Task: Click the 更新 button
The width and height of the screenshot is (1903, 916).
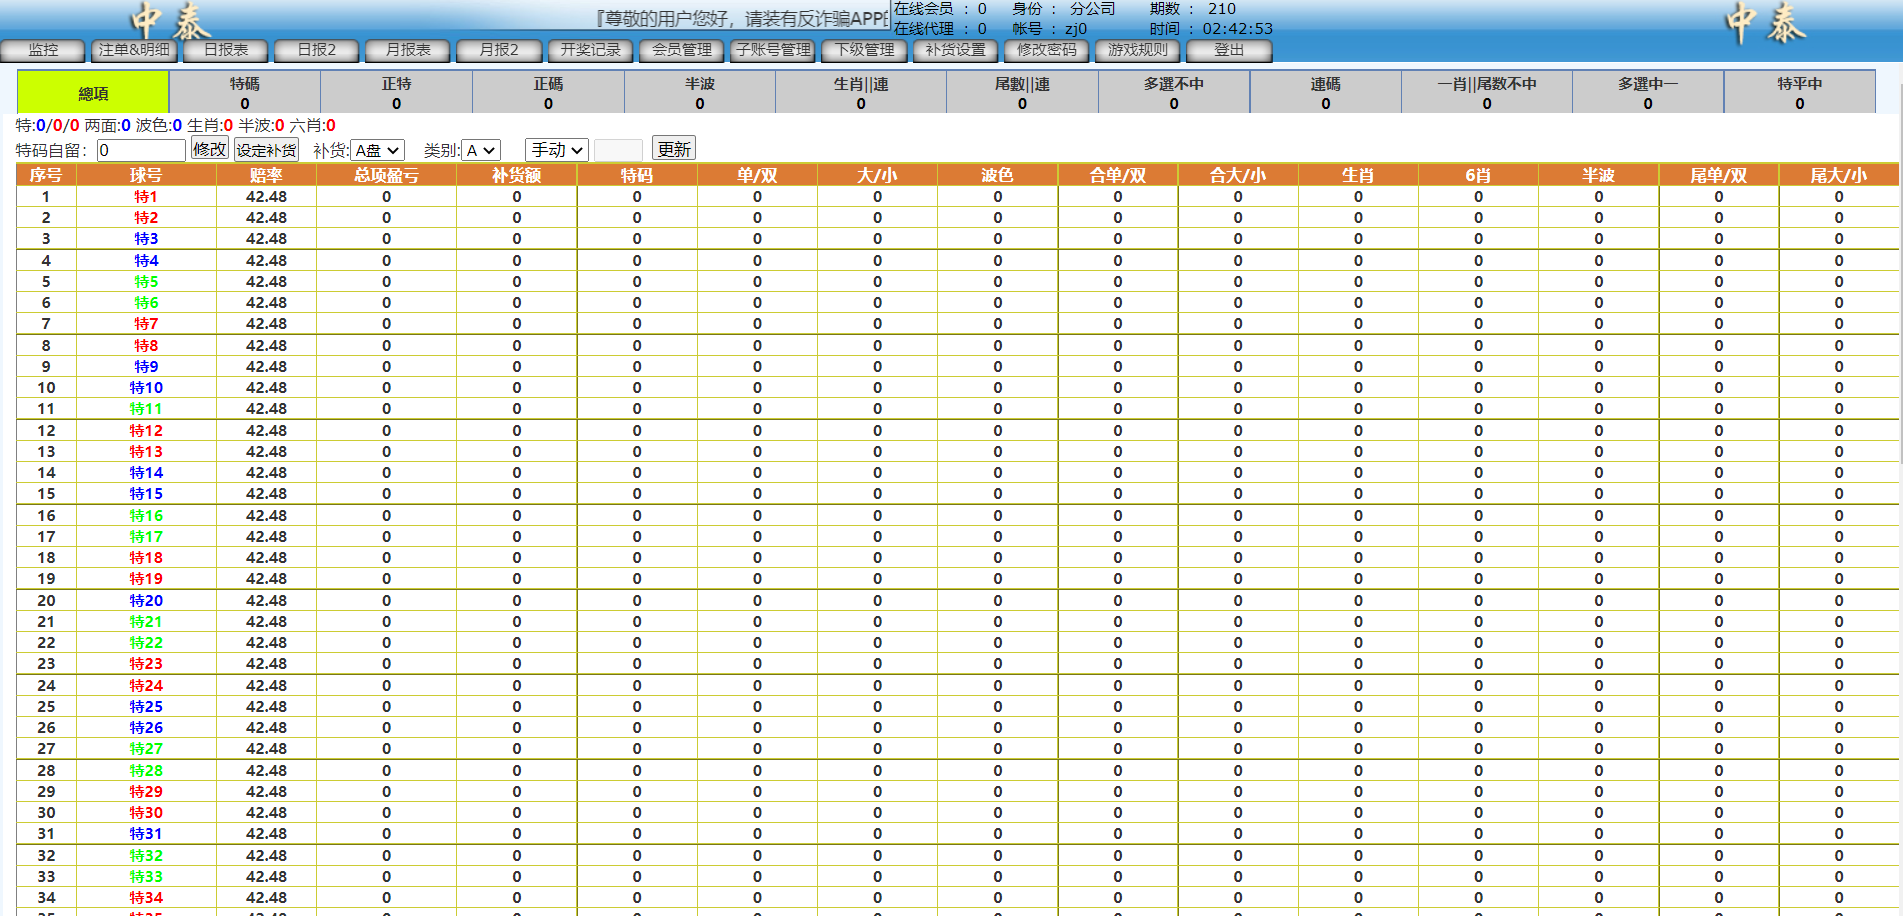Action: (x=674, y=148)
